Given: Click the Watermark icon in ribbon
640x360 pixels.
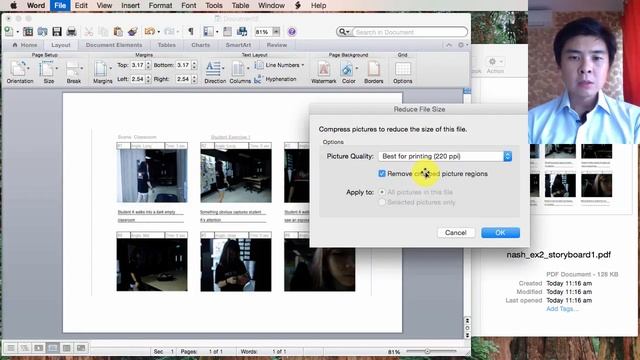Looking at the screenshot, I should point(324,70).
